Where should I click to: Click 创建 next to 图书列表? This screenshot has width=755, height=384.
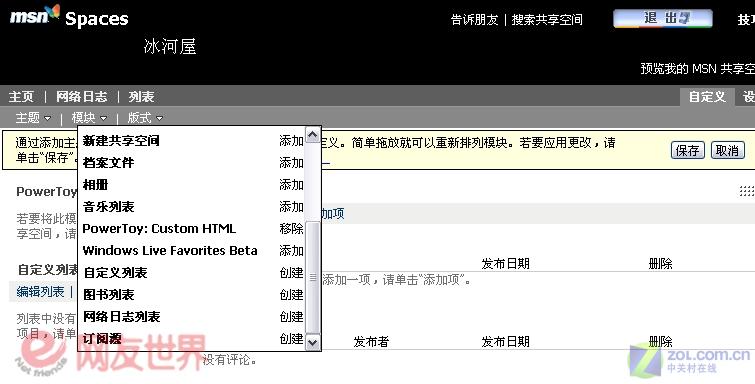(291, 294)
